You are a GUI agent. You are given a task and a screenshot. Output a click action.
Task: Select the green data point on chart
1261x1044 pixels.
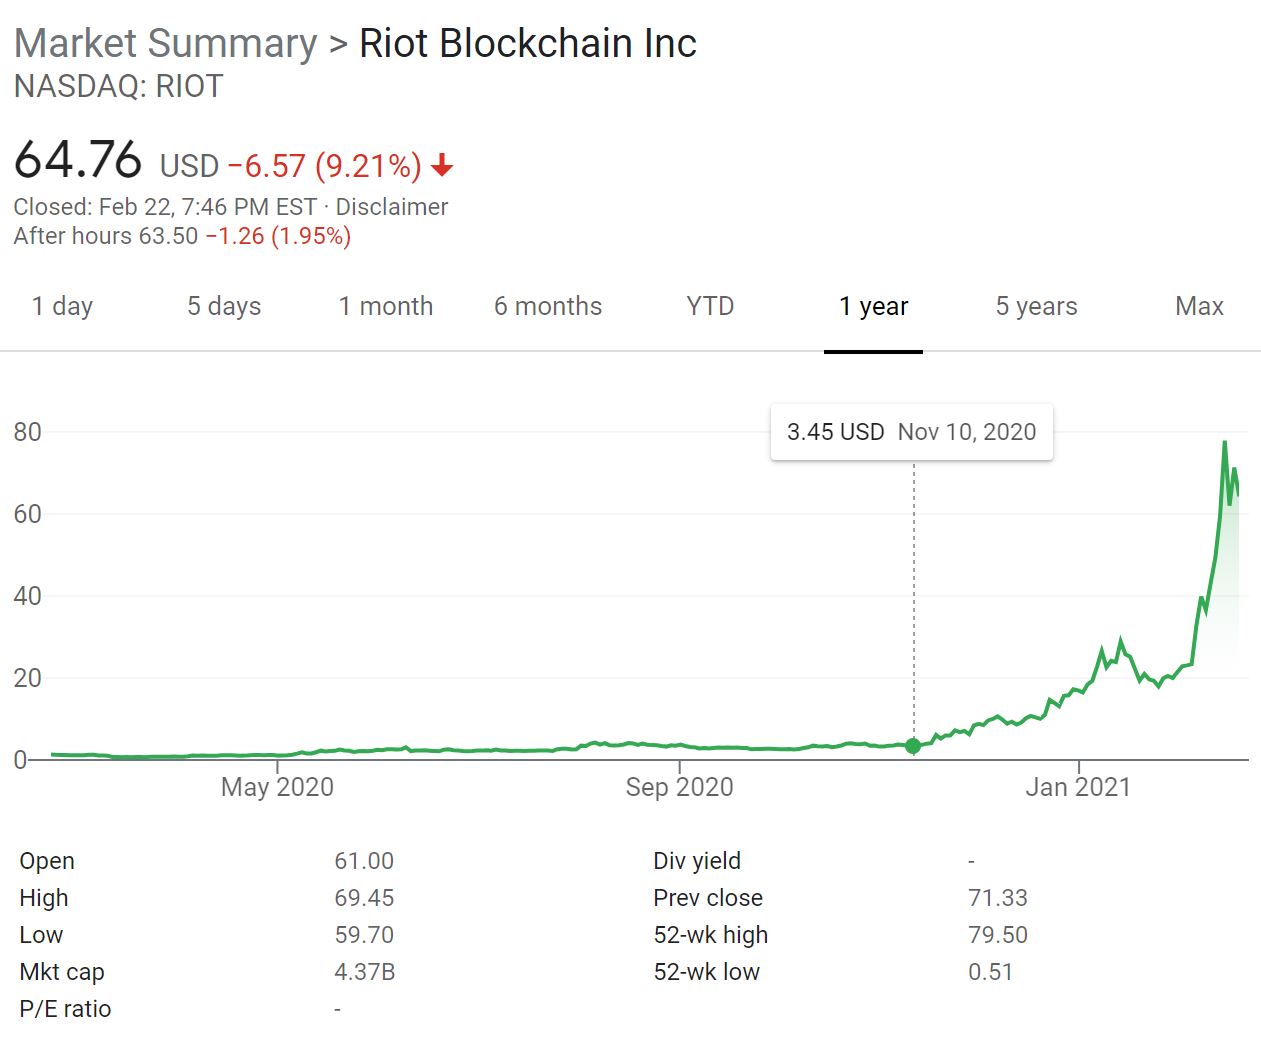tap(913, 746)
